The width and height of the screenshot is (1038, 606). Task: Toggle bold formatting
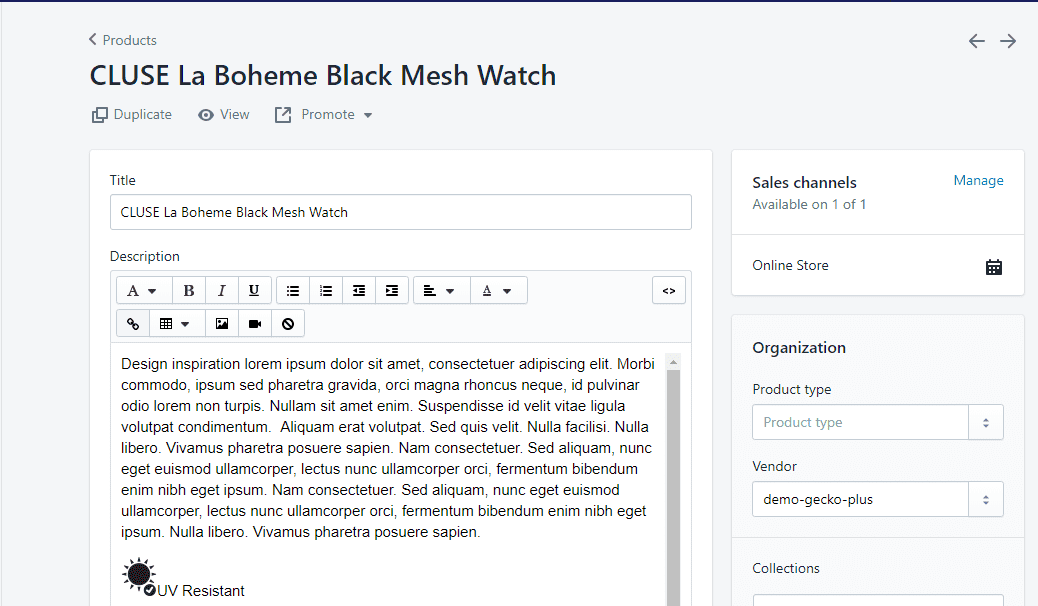click(189, 290)
